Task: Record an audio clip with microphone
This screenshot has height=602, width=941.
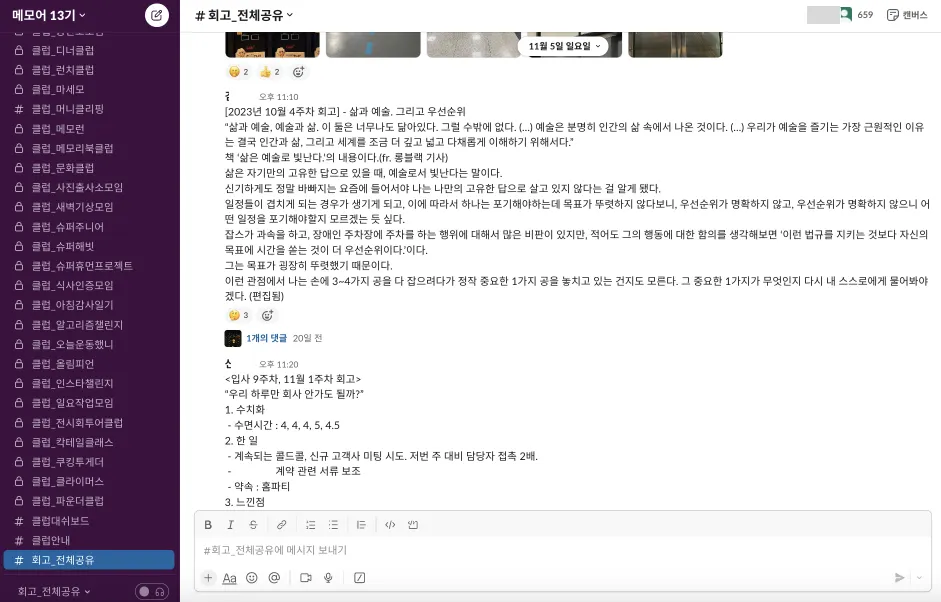Action: tap(328, 577)
